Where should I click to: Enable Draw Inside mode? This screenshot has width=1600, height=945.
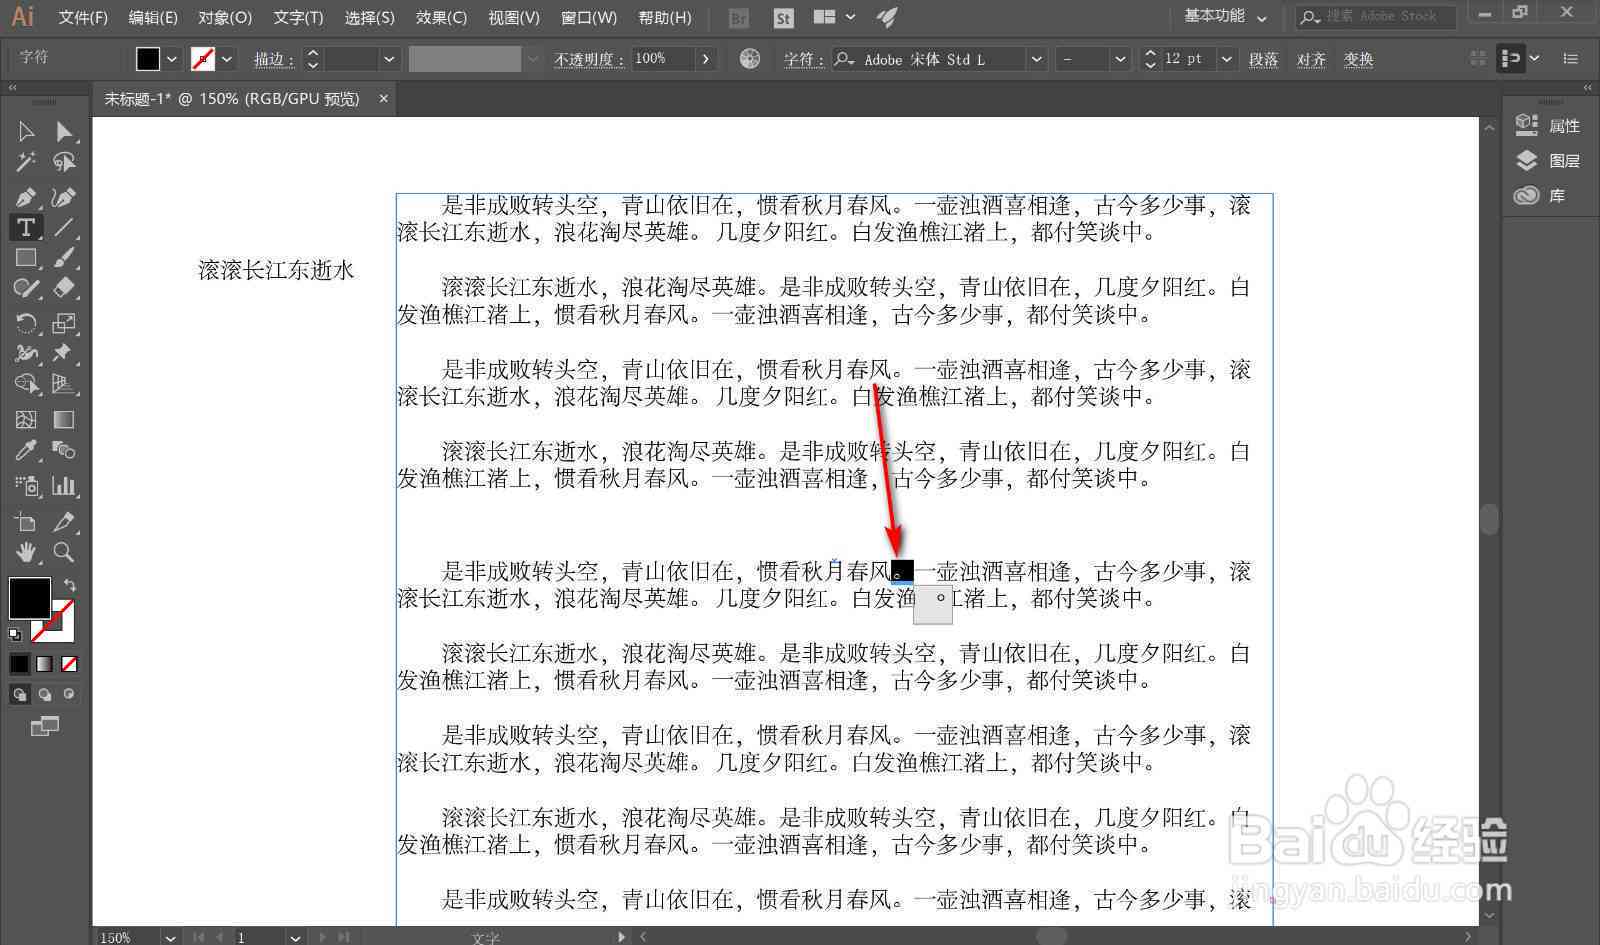tap(69, 694)
